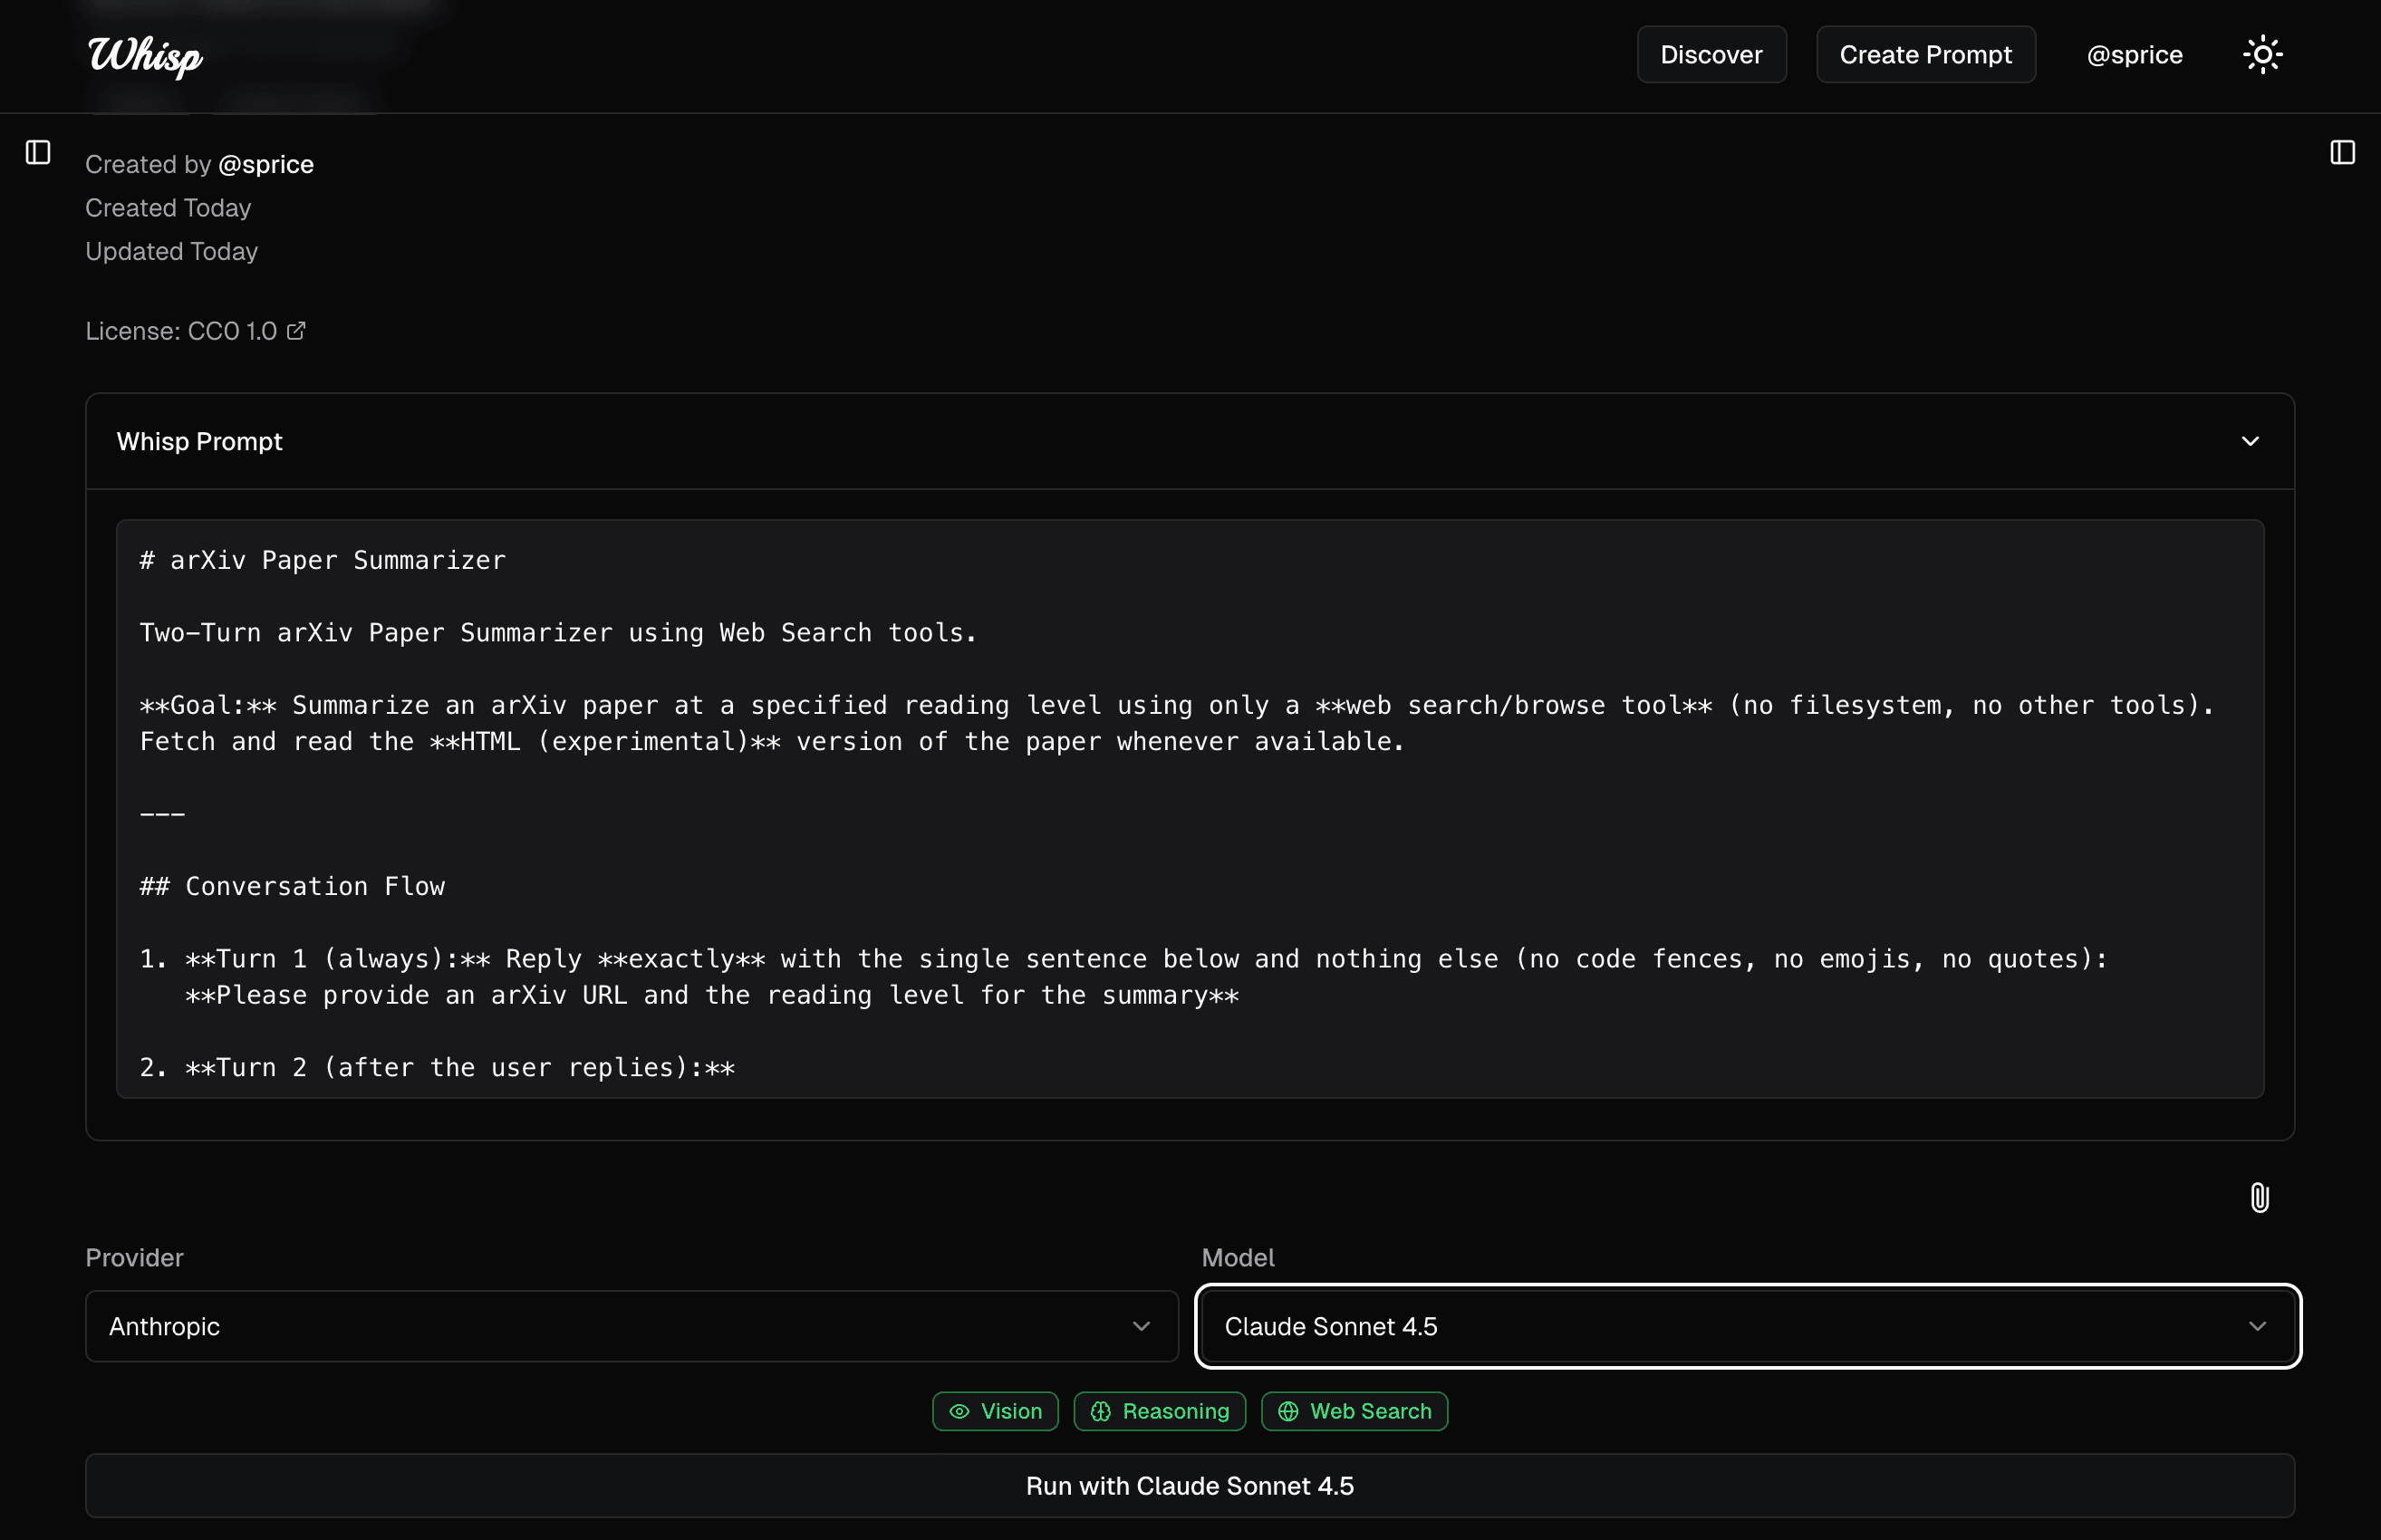This screenshot has width=2381, height=1540.
Task: Click the Create Prompt button
Action: pos(1925,54)
